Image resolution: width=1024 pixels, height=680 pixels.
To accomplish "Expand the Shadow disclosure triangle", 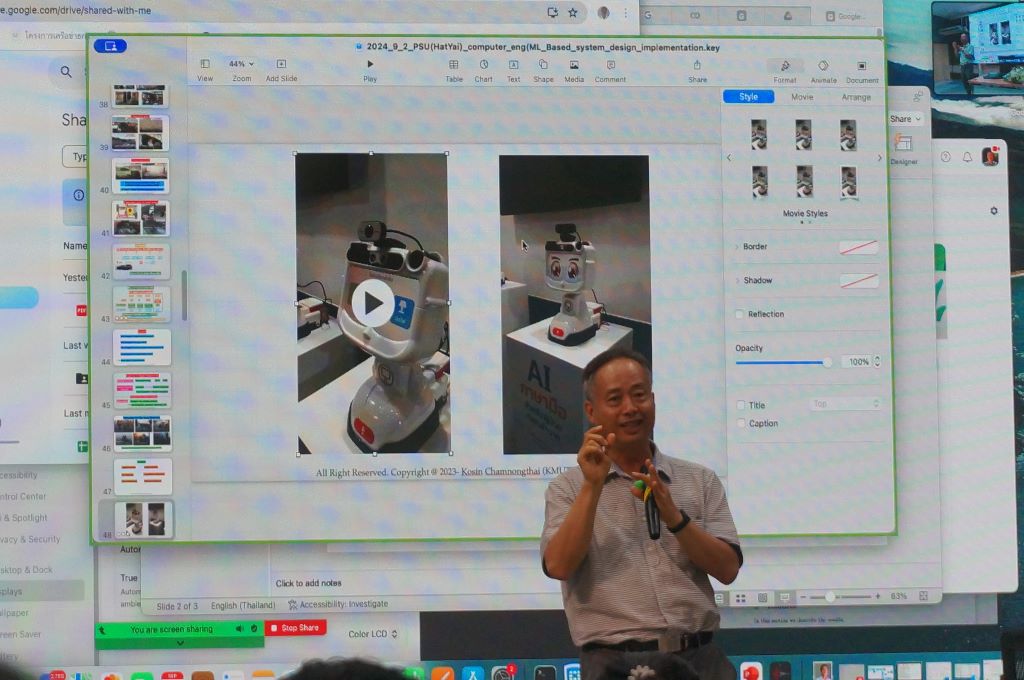I will 737,281.
